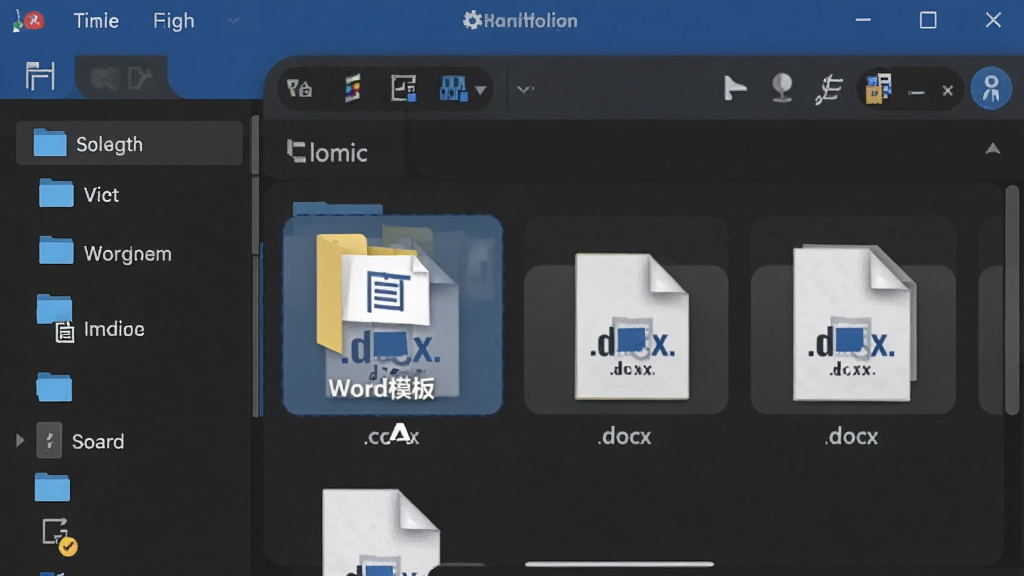
Task: Select the panel layout icon below the app logo
Action: (x=40, y=76)
